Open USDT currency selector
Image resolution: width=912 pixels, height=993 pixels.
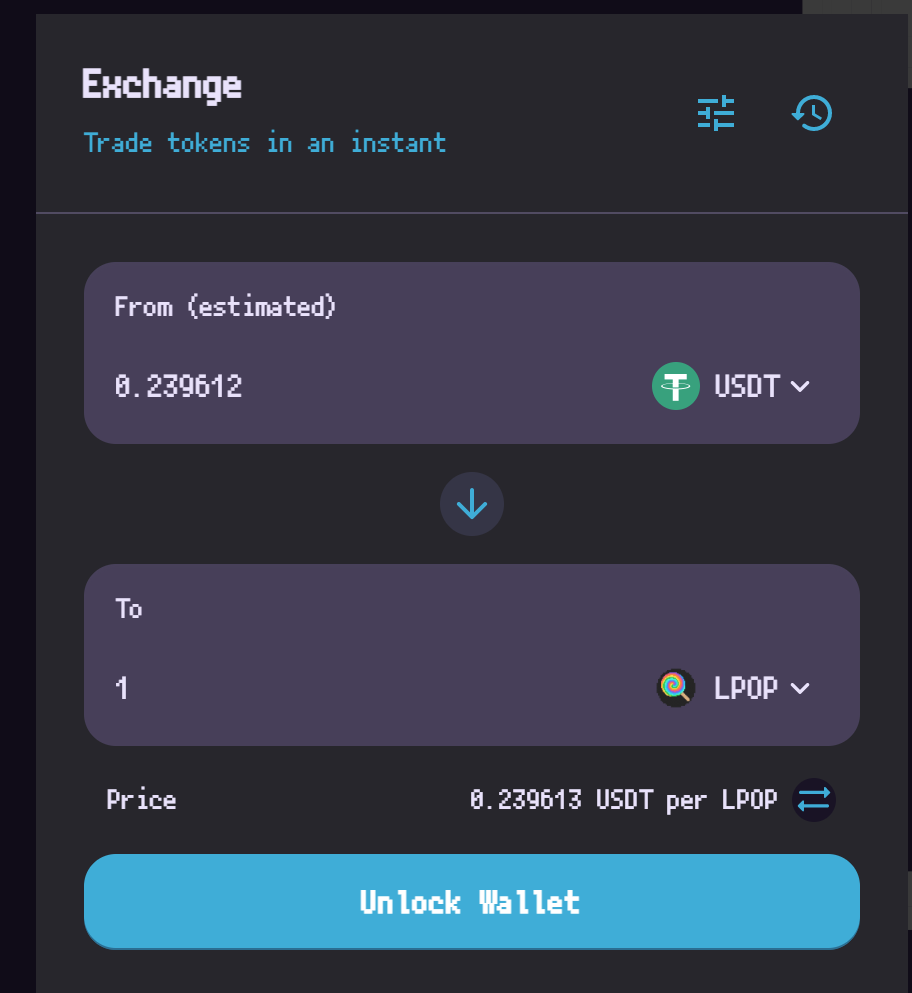click(x=732, y=386)
